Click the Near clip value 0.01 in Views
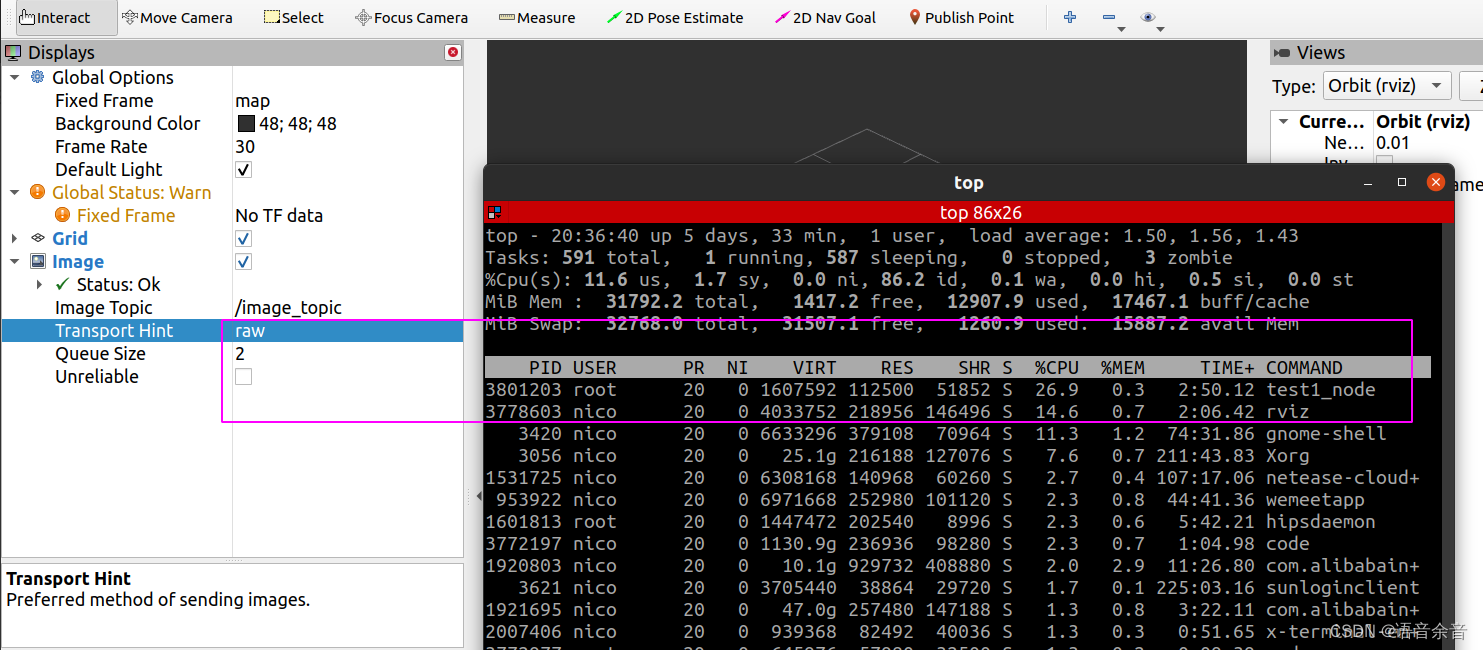 [1393, 143]
